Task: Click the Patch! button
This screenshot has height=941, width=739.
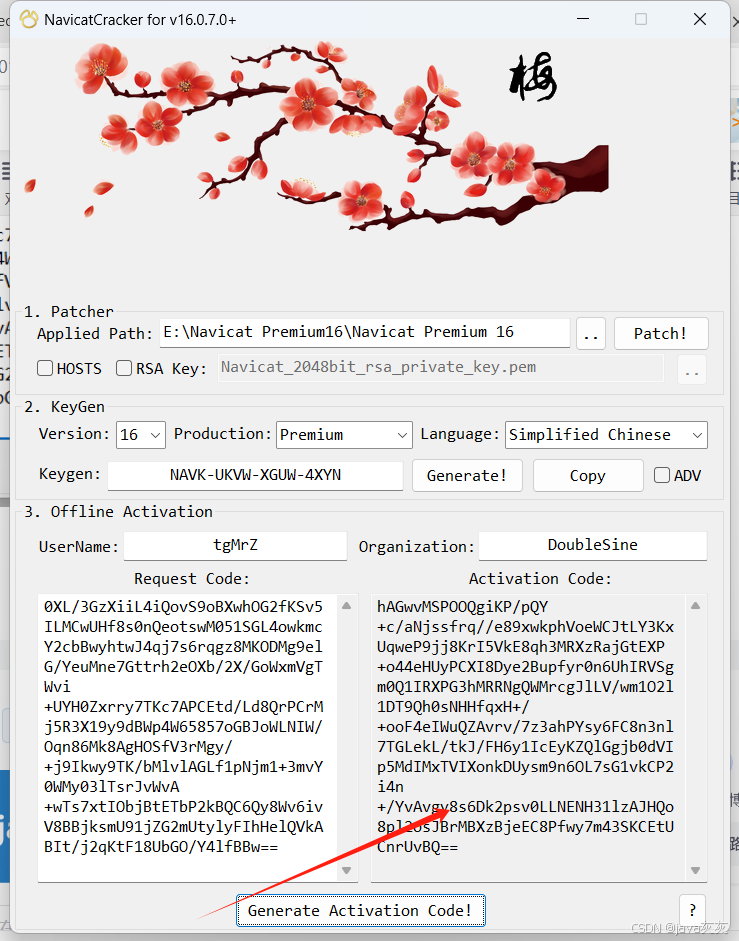Action: (661, 334)
